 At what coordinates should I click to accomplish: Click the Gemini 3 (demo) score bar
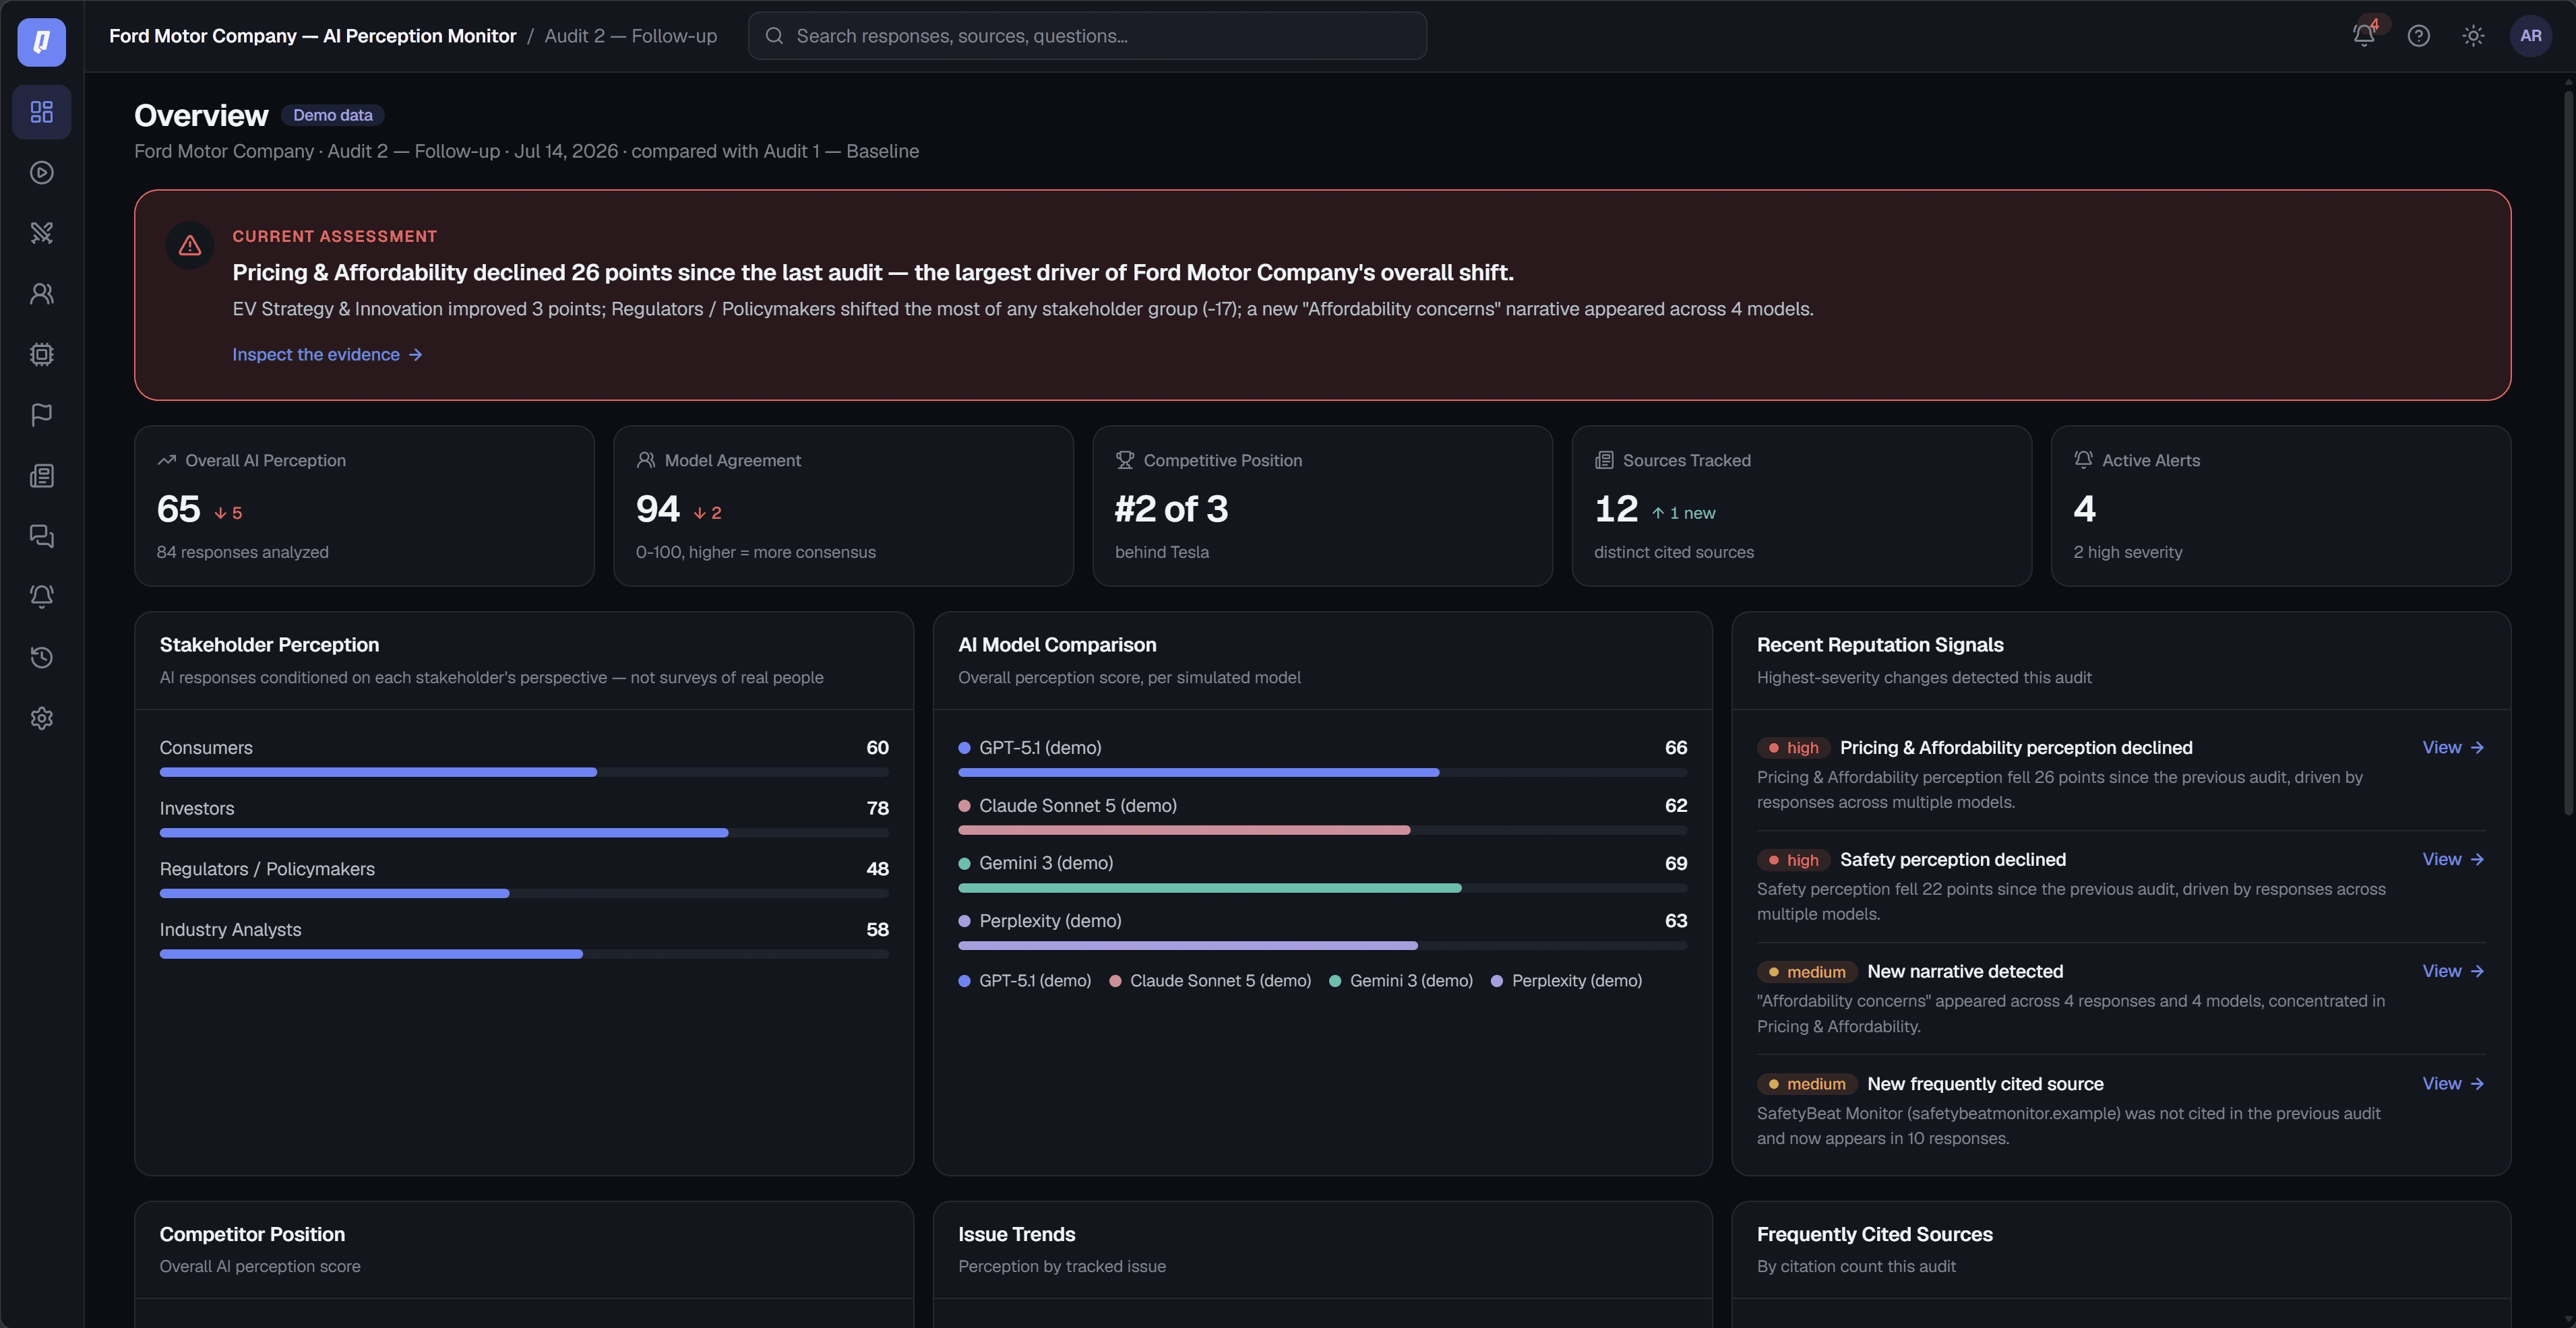[x=1322, y=888]
